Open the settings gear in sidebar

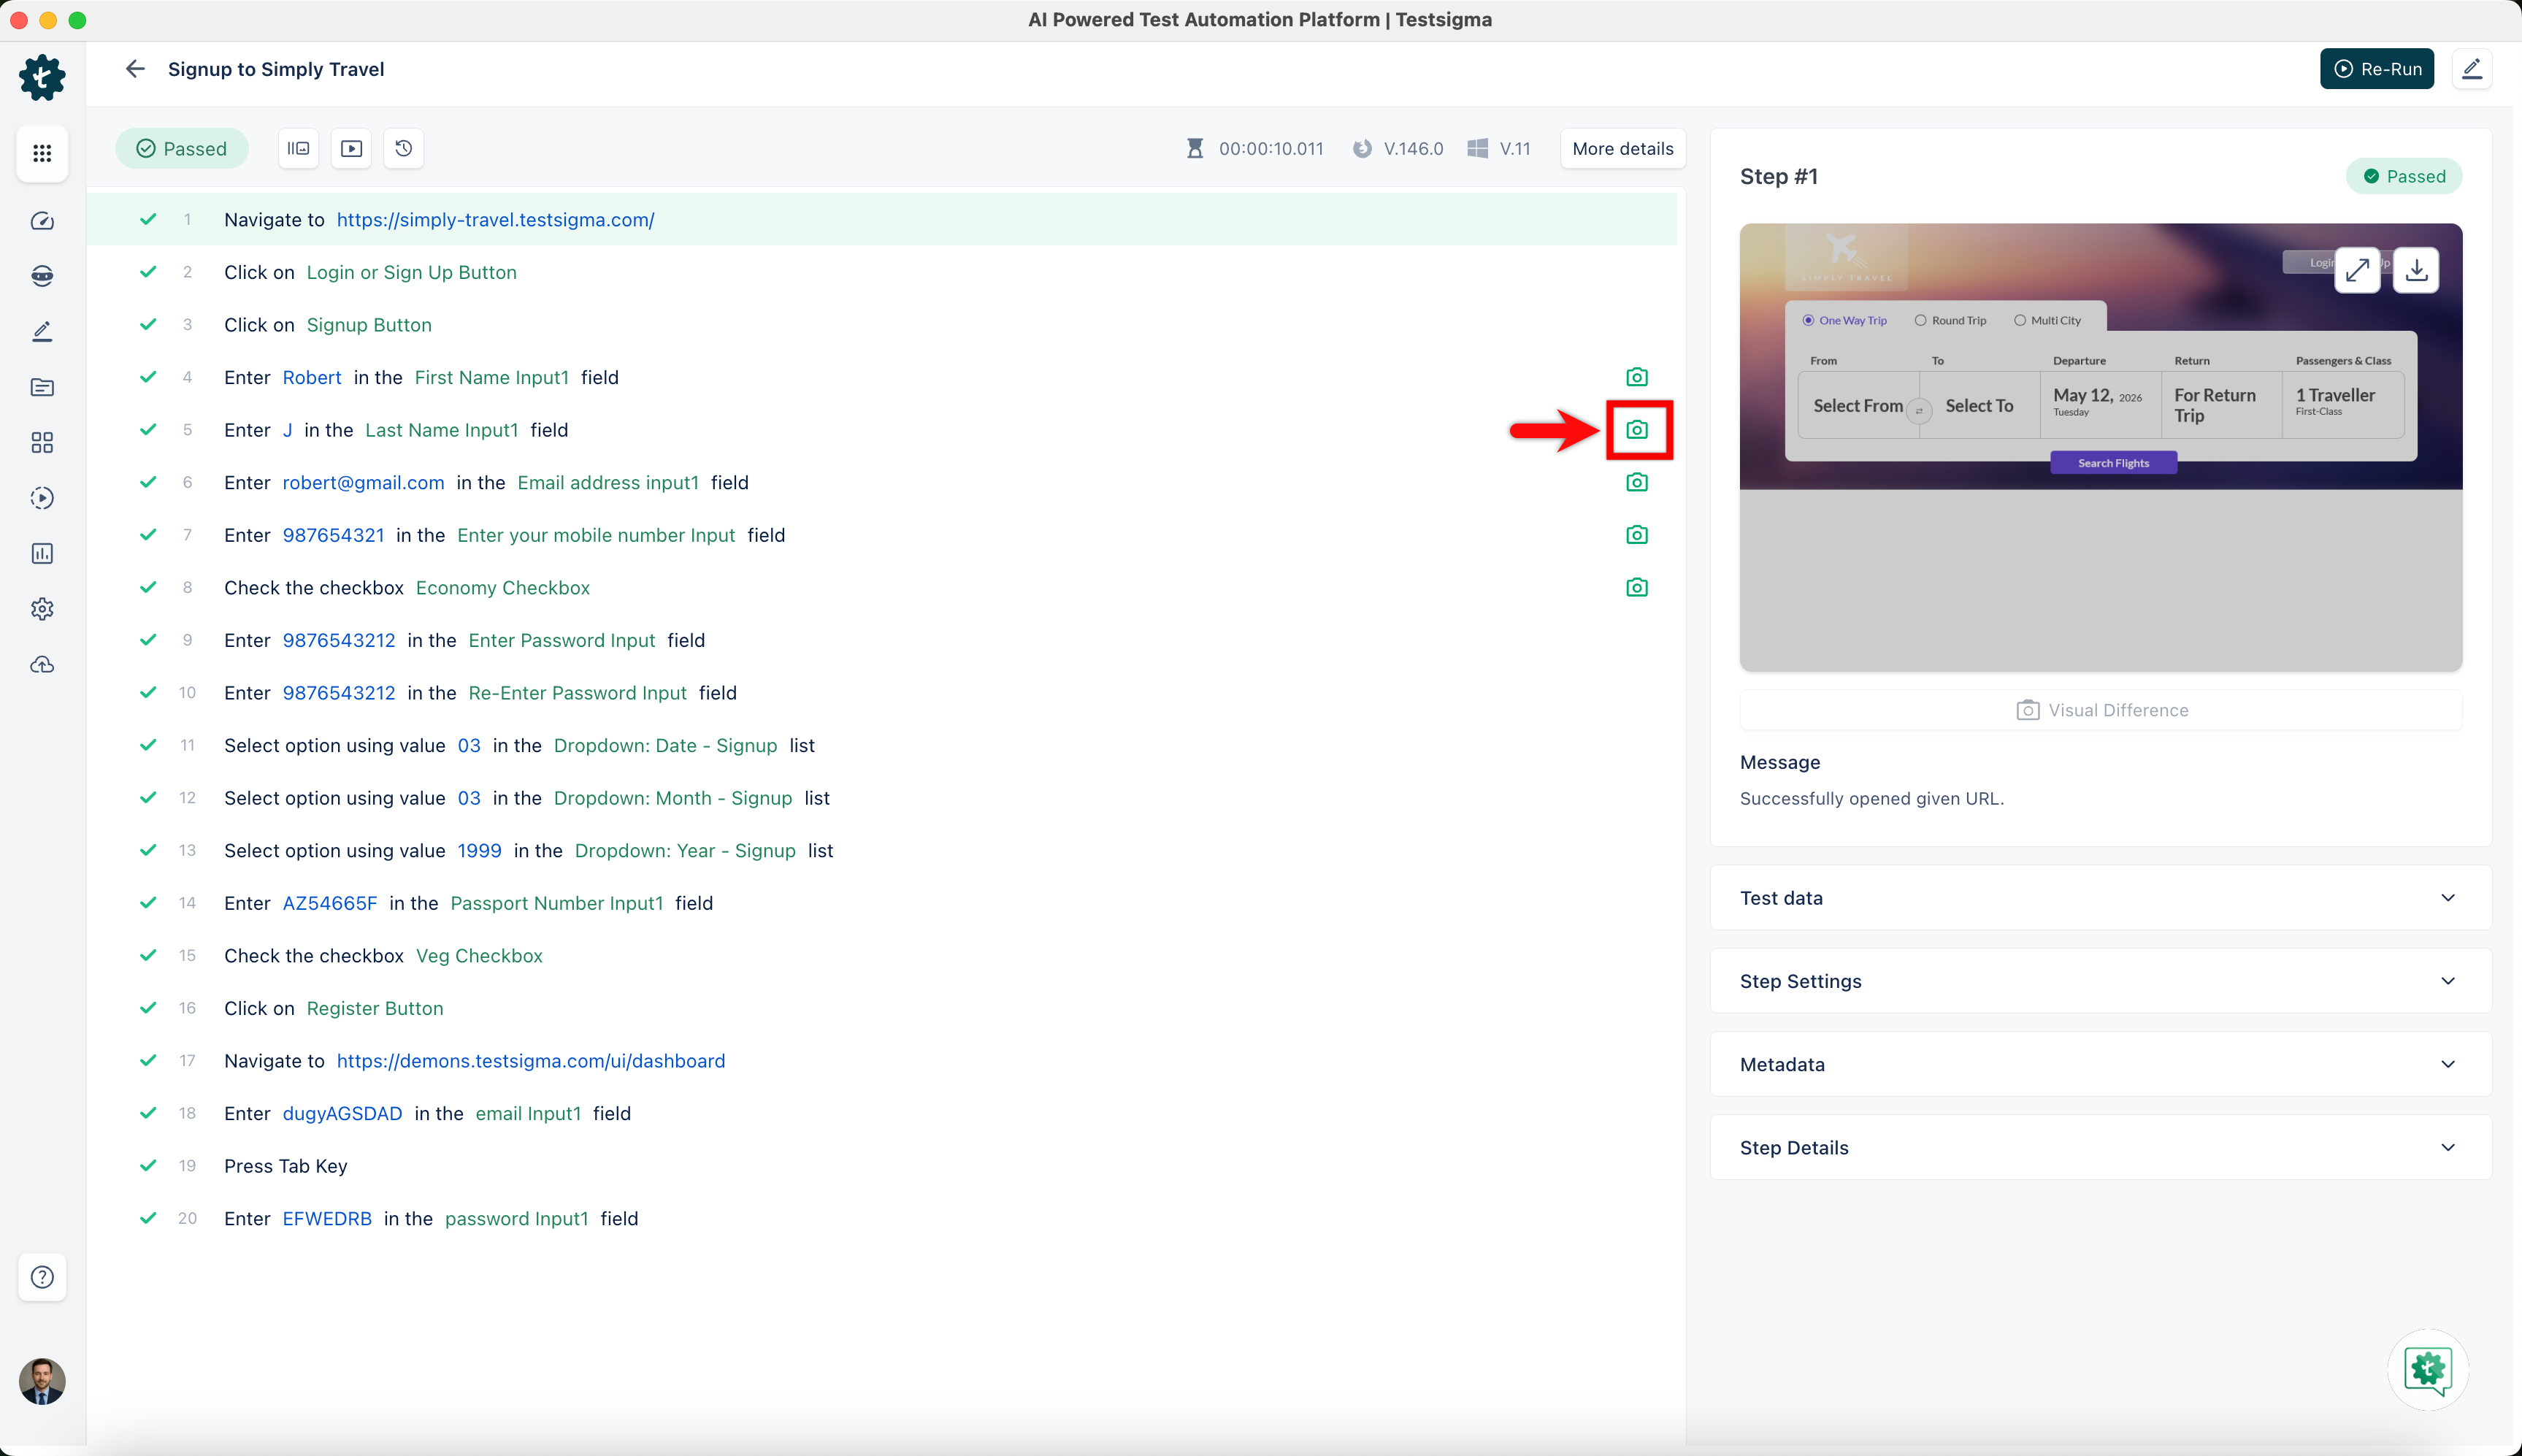point(42,609)
